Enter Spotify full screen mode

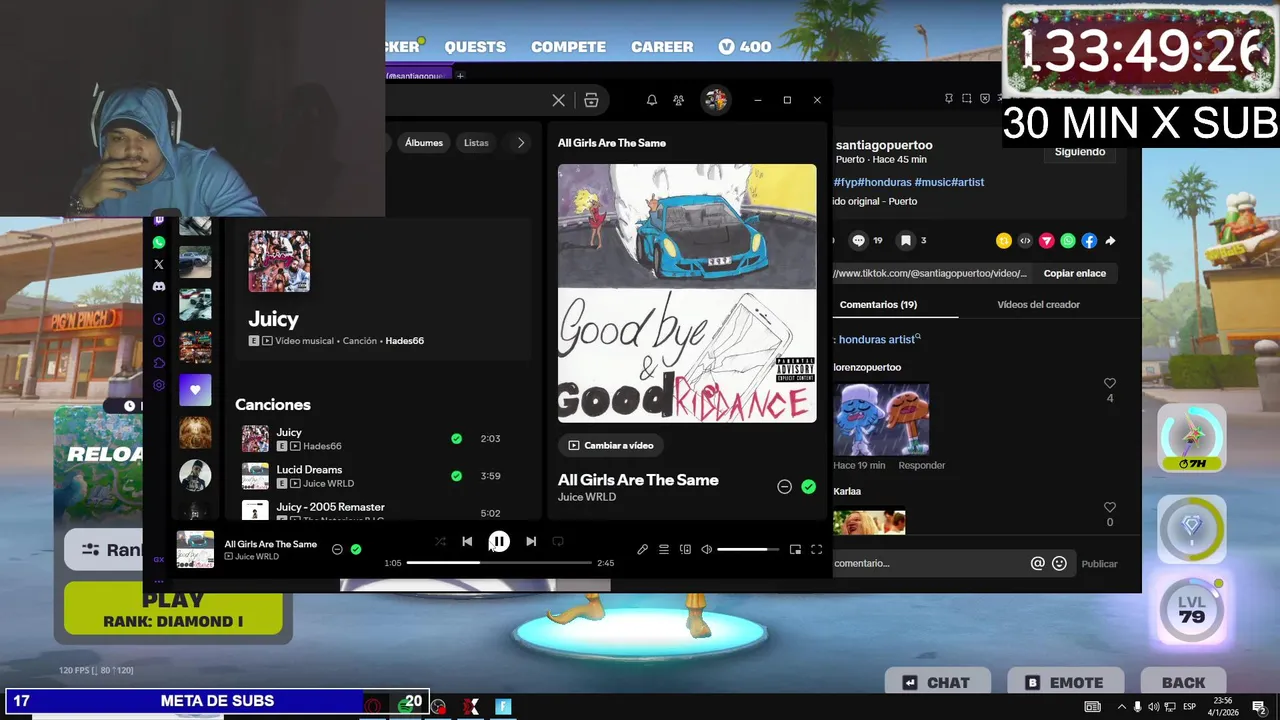tap(816, 549)
